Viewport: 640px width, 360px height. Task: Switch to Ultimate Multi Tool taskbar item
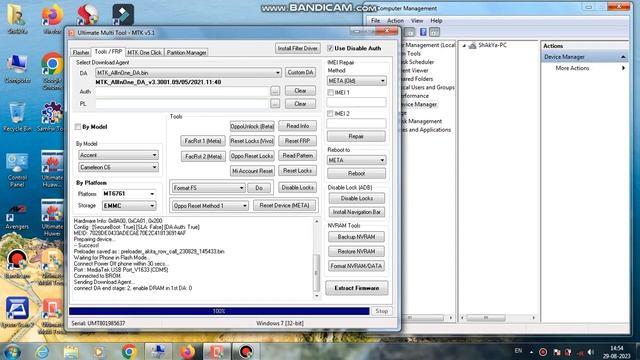(x=216, y=351)
